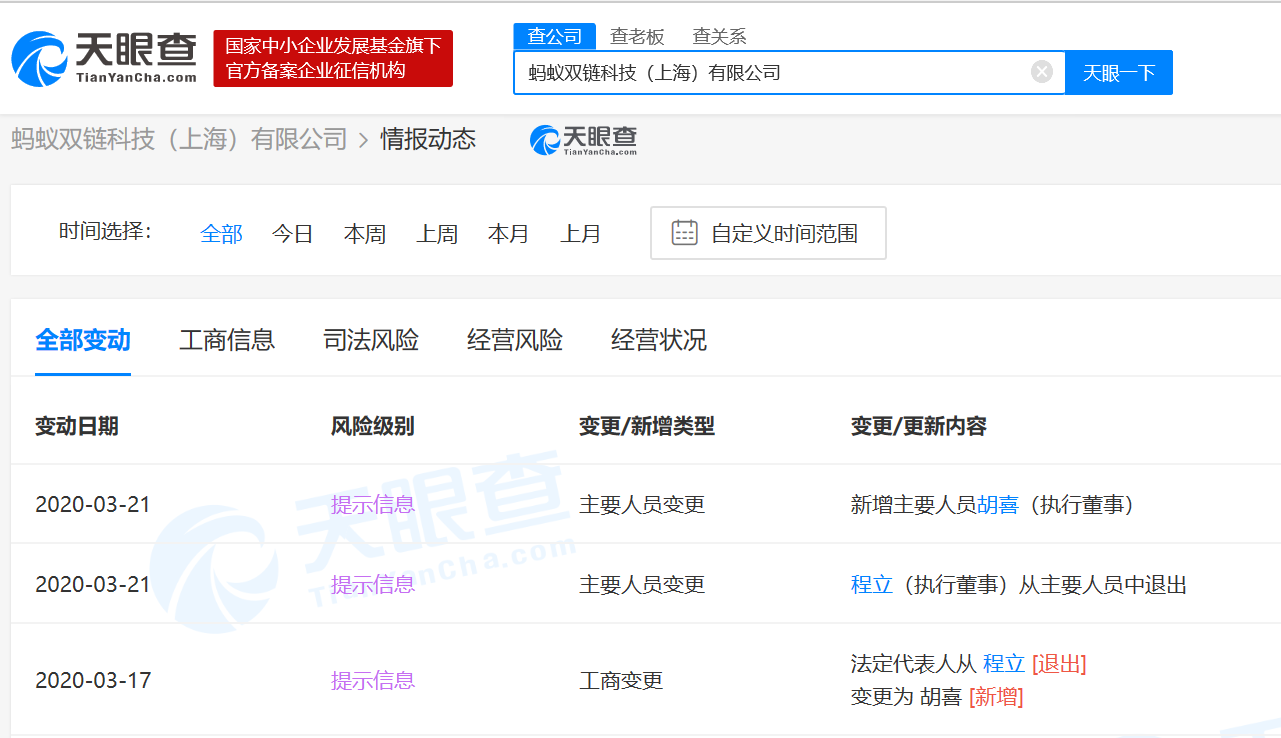
Task: Switch to the 查老板 search tab
Action: pyautogui.click(x=637, y=37)
